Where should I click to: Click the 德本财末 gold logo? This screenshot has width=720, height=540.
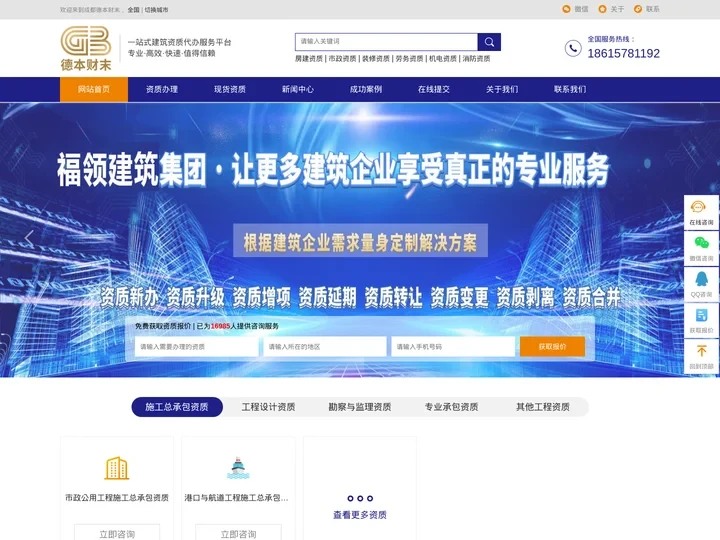point(86,48)
